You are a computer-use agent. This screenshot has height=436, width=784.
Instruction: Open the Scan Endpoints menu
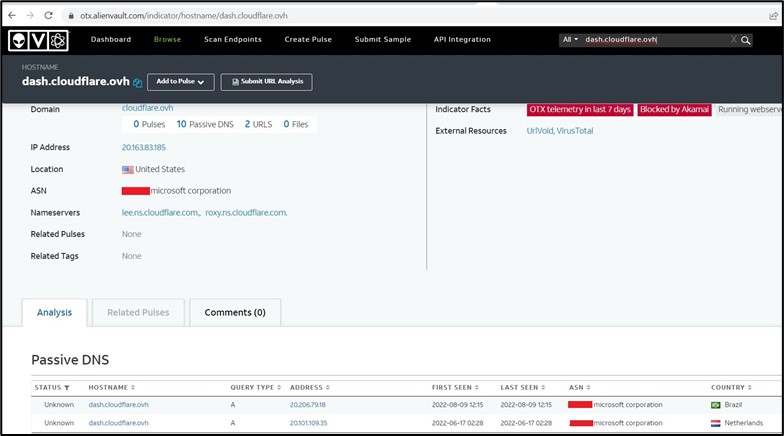233,40
